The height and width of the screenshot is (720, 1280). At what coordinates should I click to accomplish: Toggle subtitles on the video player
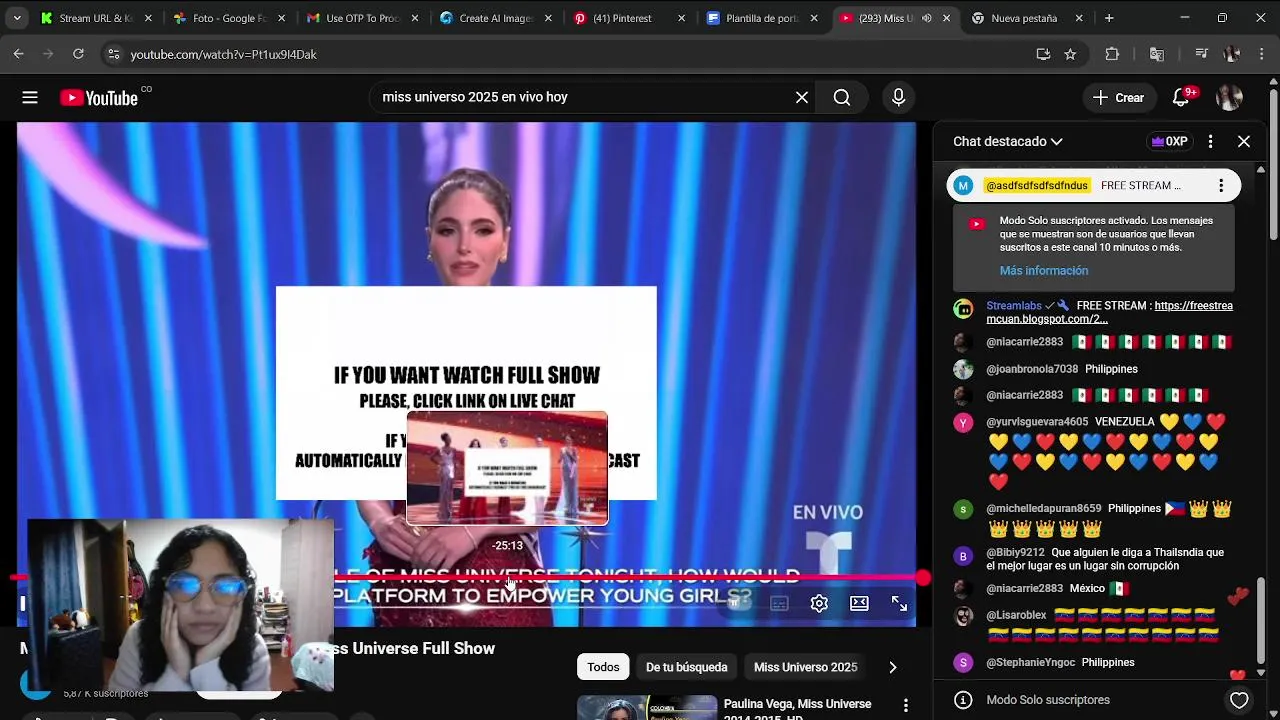(x=779, y=603)
